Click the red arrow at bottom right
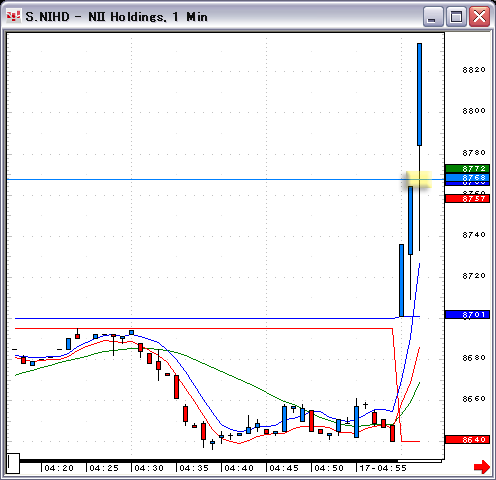Viewport: 496px width, 480px height. [x=482, y=466]
